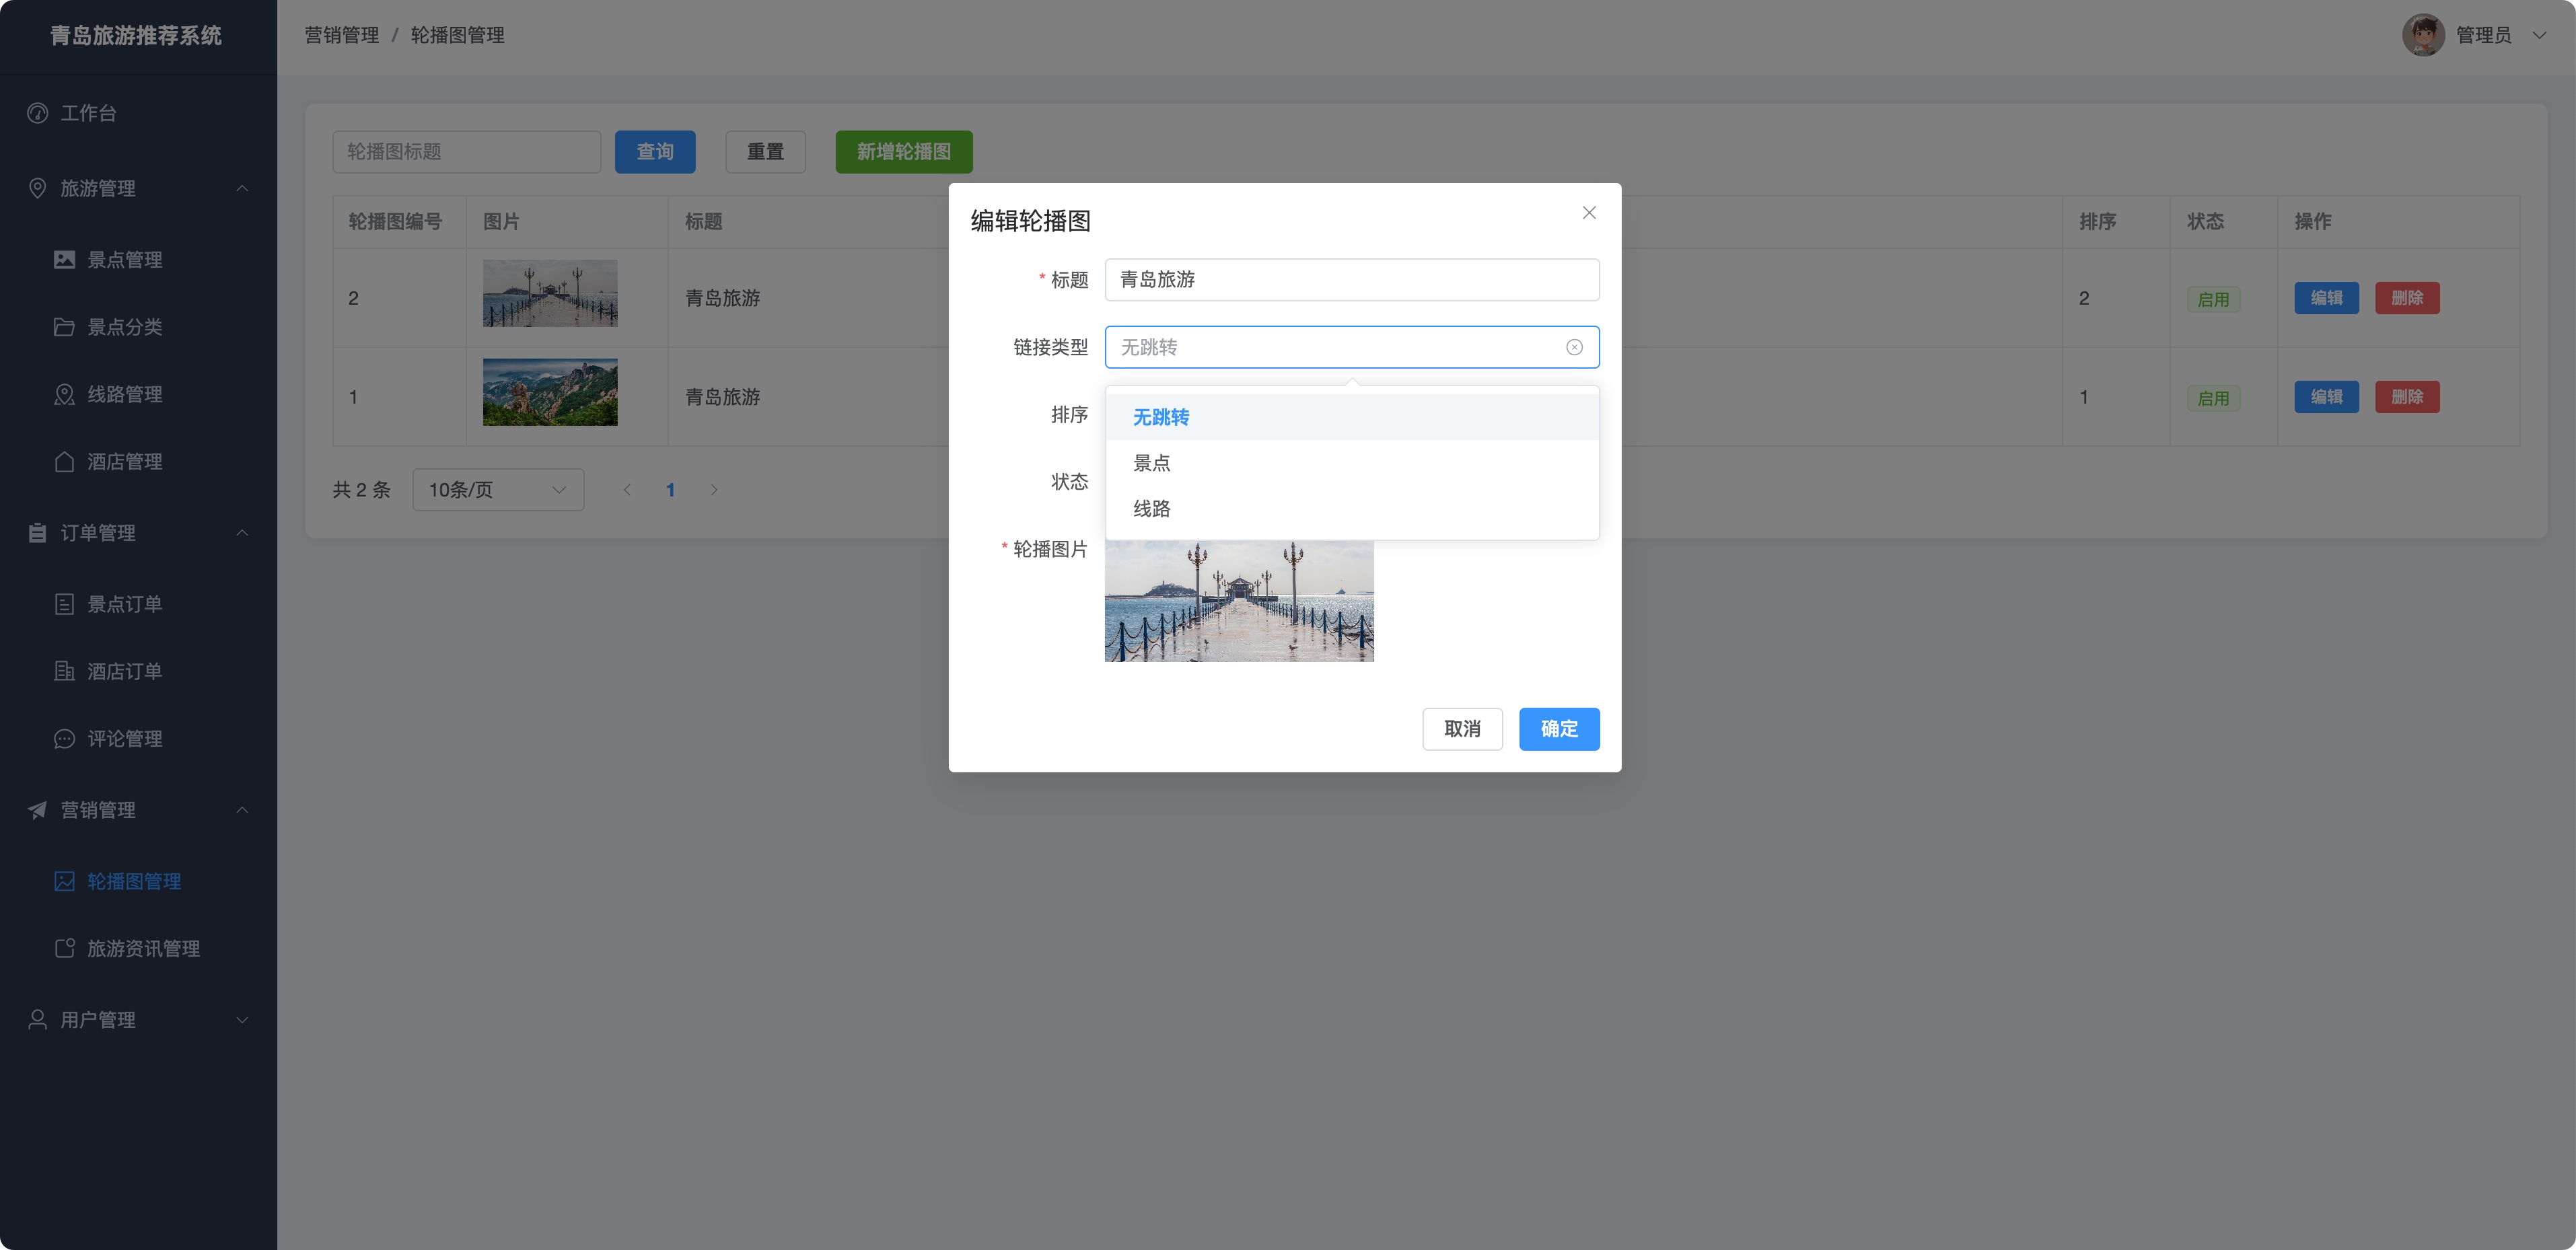Open the 10条/页 page size dropdown

tap(498, 490)
